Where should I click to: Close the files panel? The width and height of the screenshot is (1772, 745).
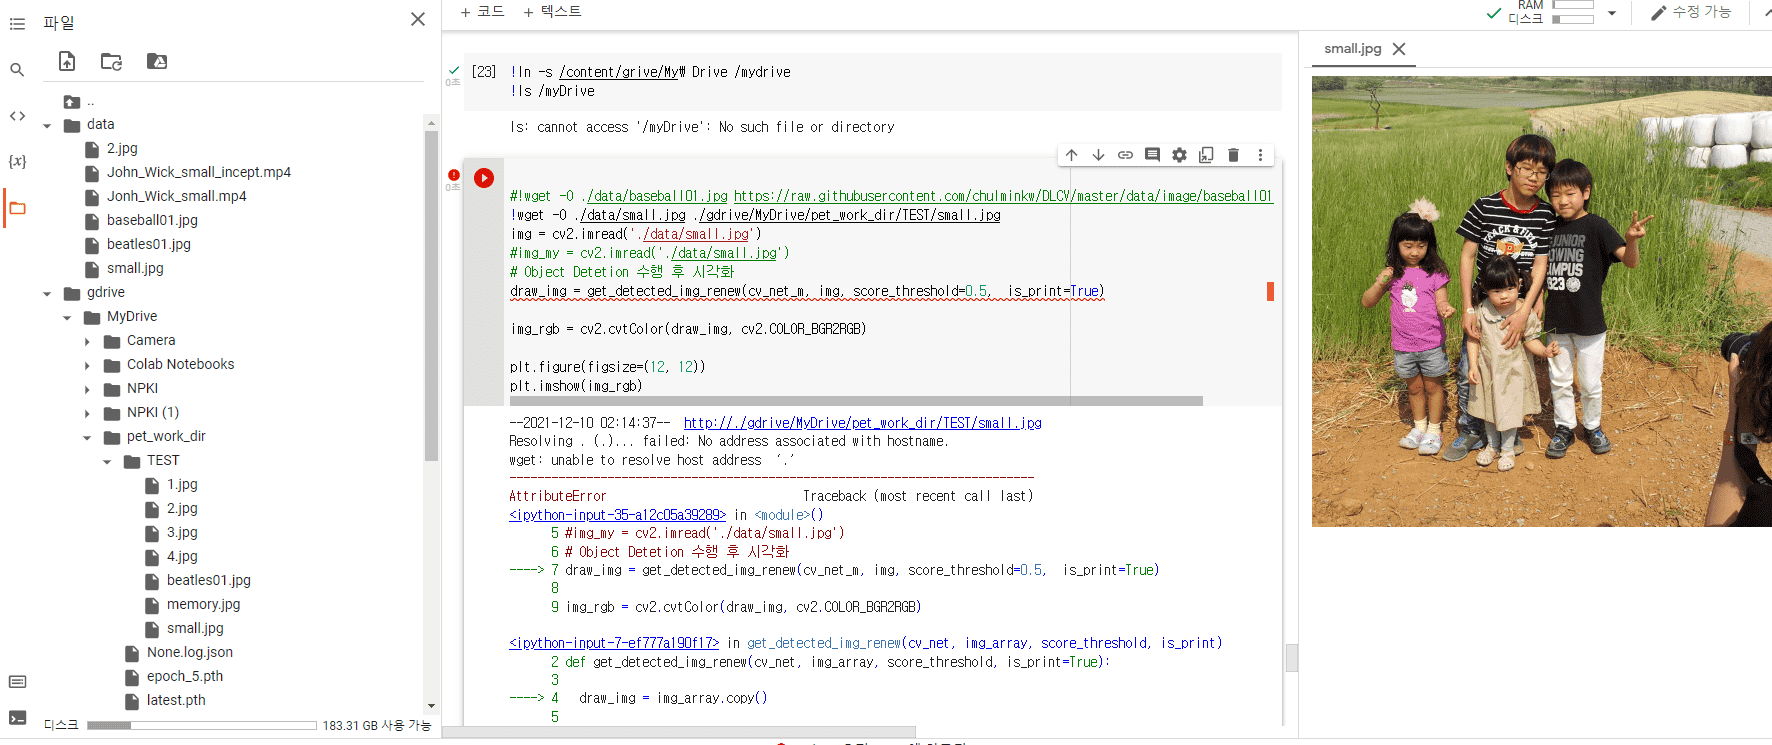tap(418, 19)
